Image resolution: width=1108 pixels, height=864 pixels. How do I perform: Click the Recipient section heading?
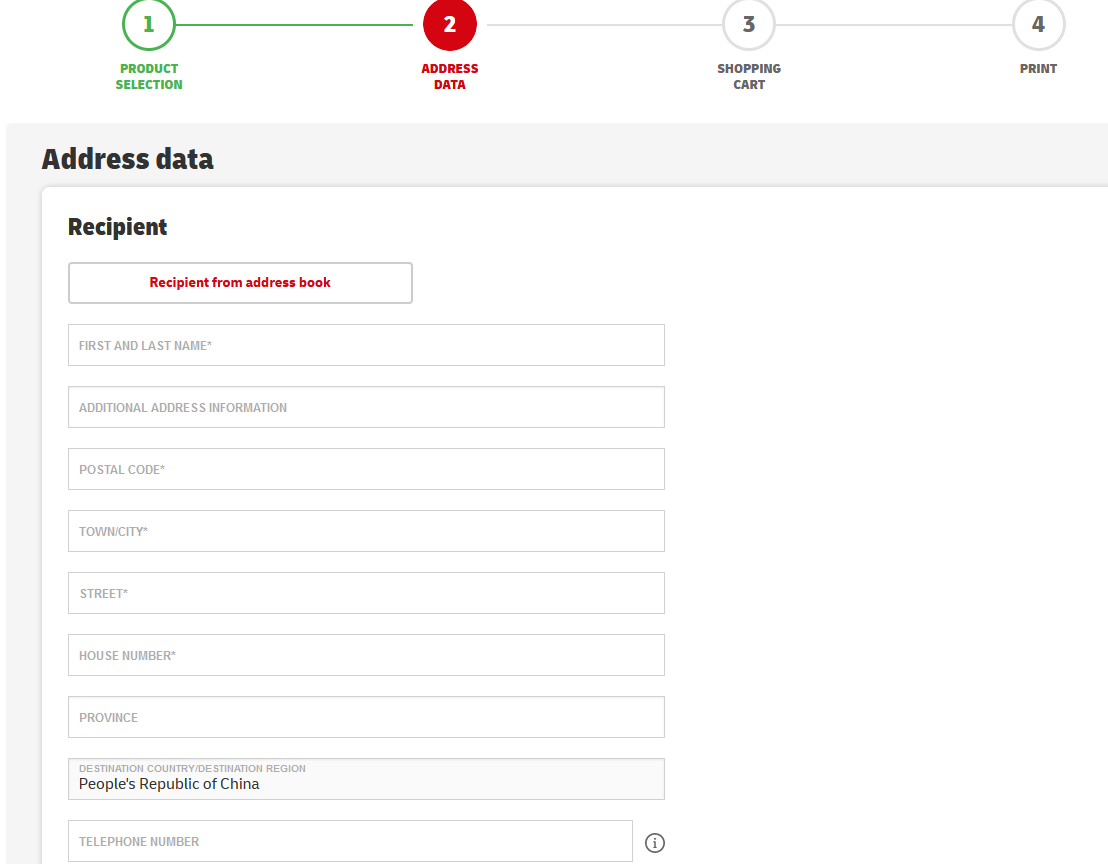(x=117, y=227)
